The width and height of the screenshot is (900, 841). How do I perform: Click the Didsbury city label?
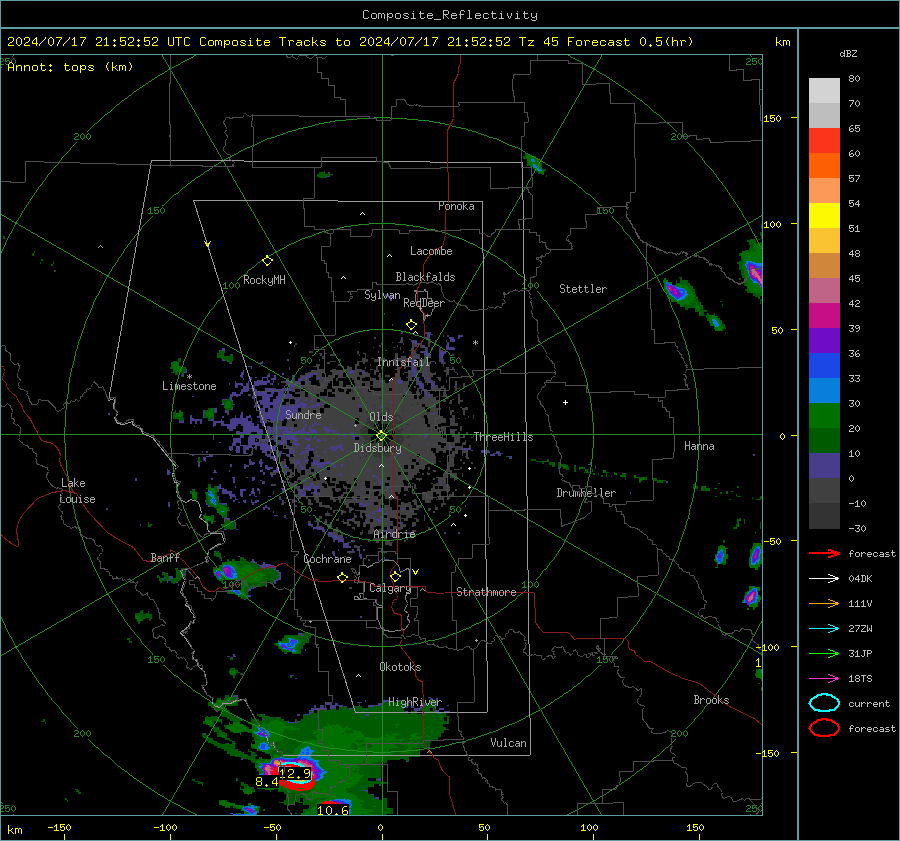tap(377, 448)
